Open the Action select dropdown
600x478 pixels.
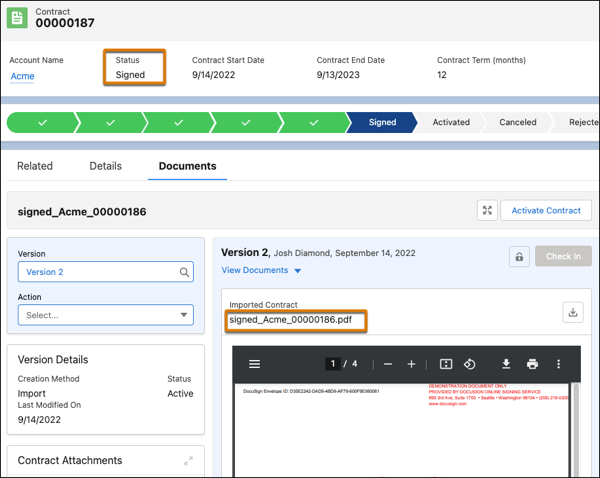click(105, 315)
